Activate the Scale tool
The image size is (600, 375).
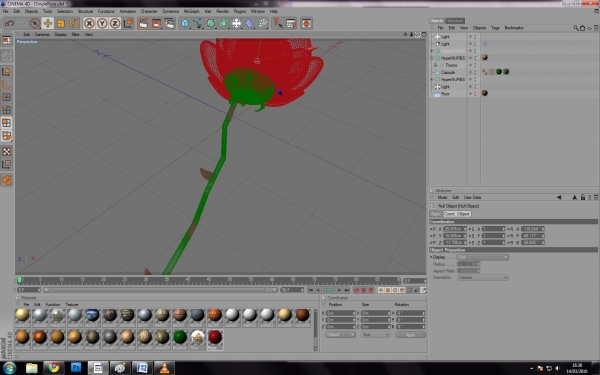coord(60,23)
